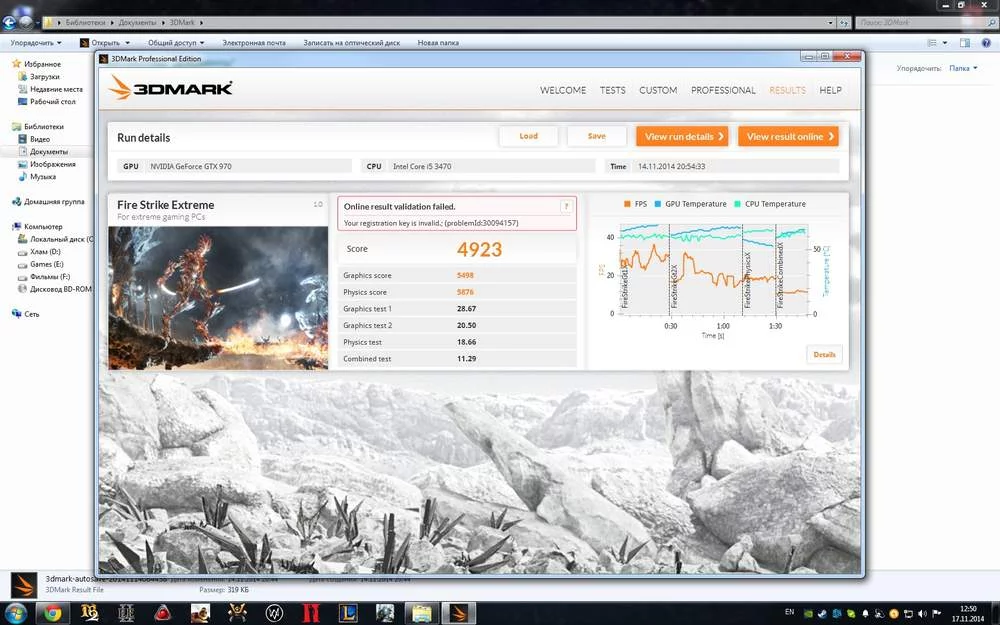Select Документы in Explorer libraries
Image resolution: width=1000 pixels, height=625 pixels.
tap(48, 151)
